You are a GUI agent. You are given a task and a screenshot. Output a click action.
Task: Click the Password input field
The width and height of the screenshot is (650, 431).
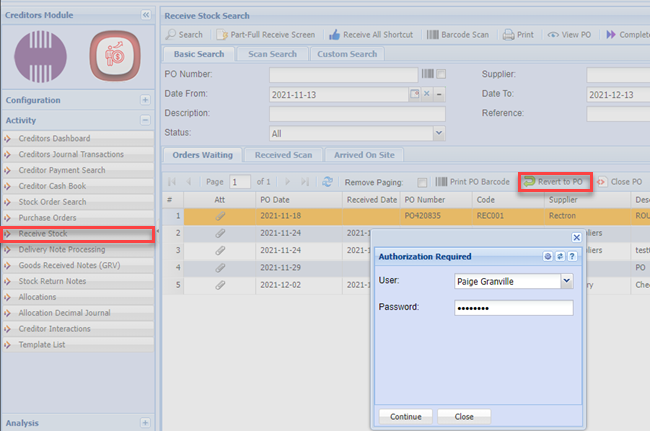point(512,308)
